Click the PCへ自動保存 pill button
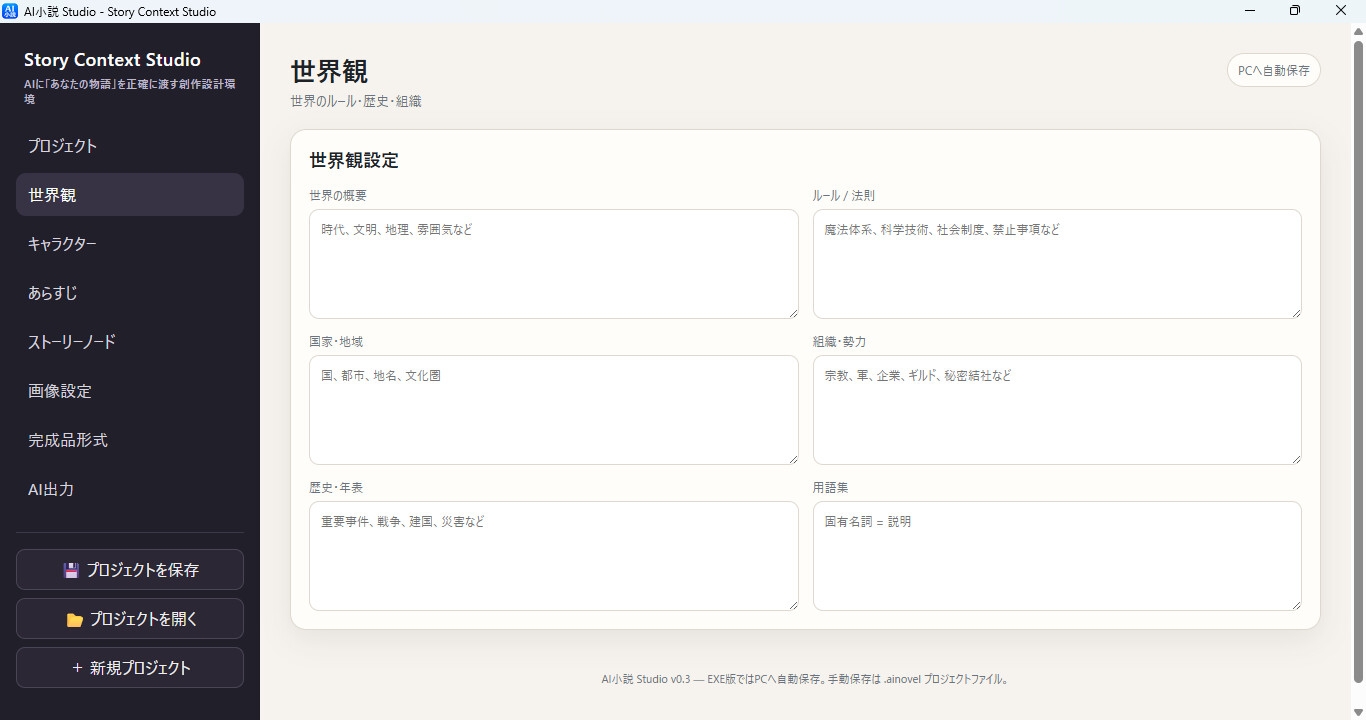 coord(1274,71)
